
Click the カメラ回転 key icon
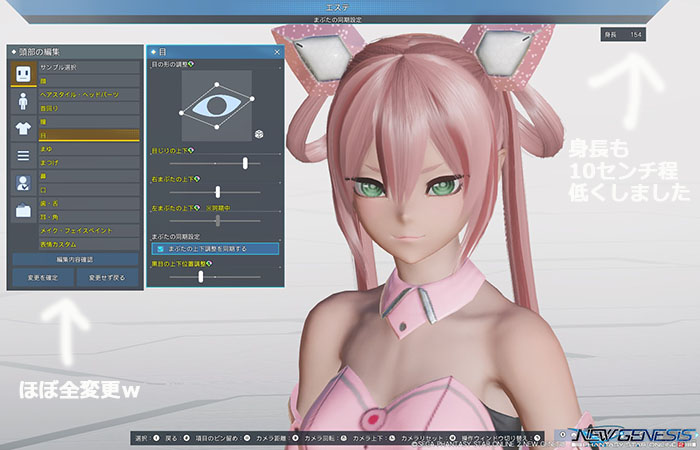click(x=343, y=438)
